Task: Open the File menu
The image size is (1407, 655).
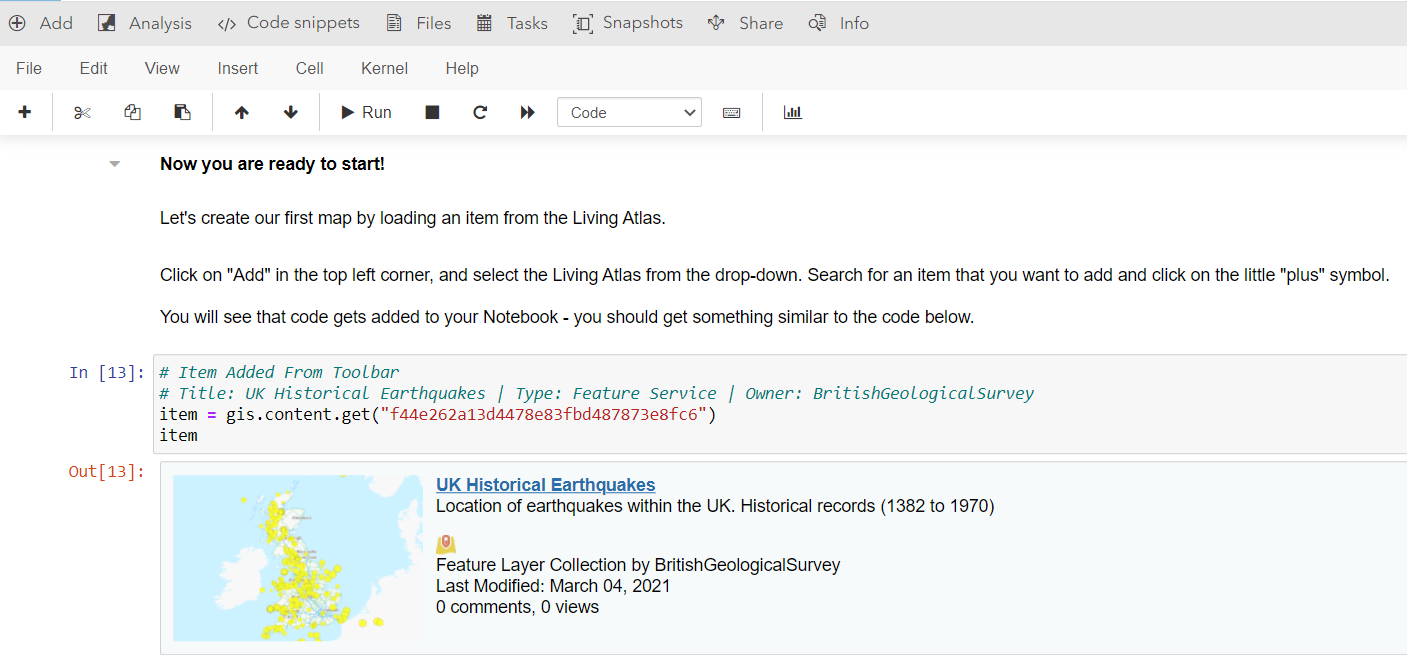Action: tap(29, 69)
